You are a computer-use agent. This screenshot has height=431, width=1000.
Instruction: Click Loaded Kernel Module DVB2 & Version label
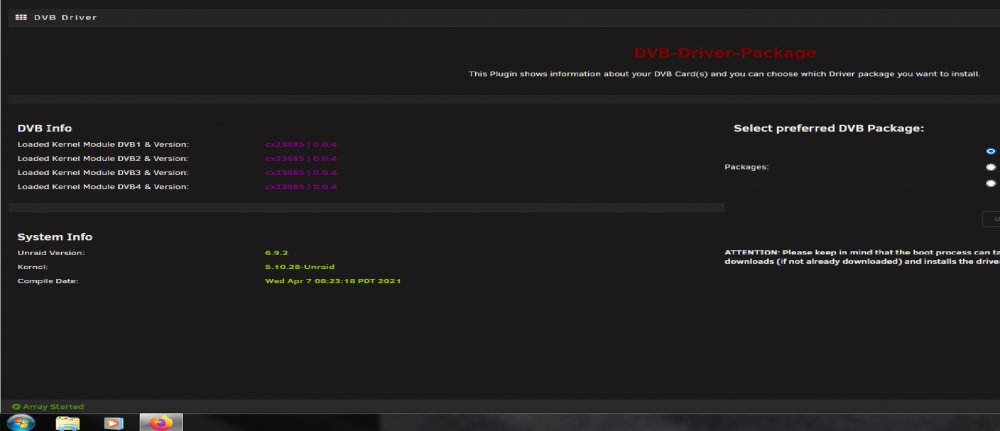coord(103,159)
